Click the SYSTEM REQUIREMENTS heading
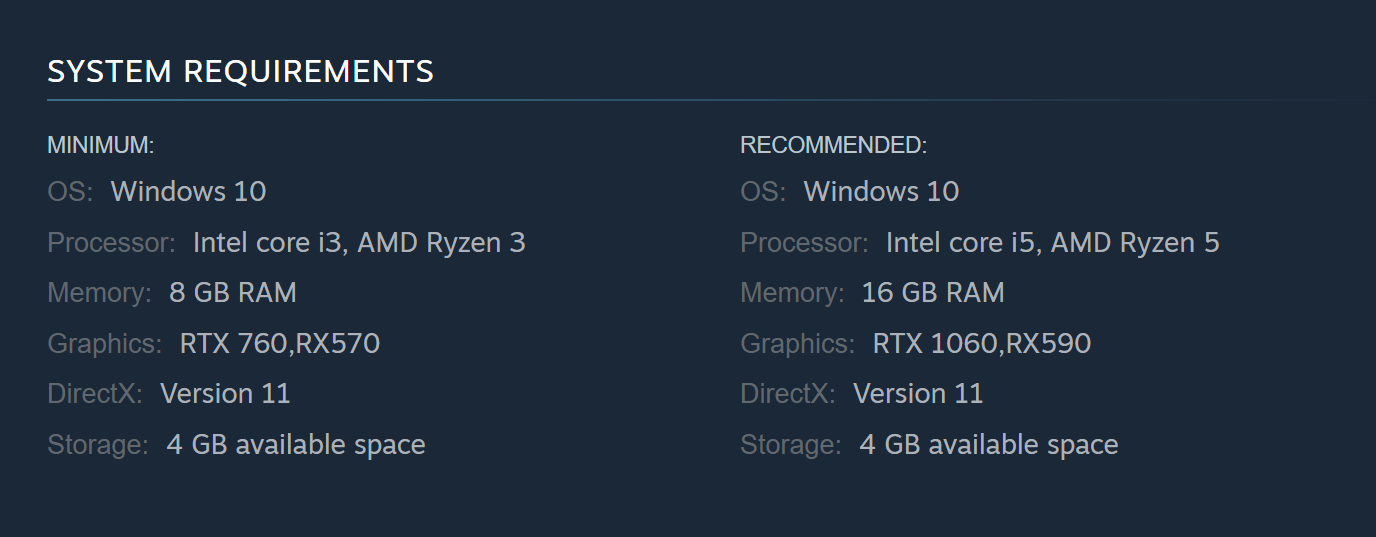 241,72
